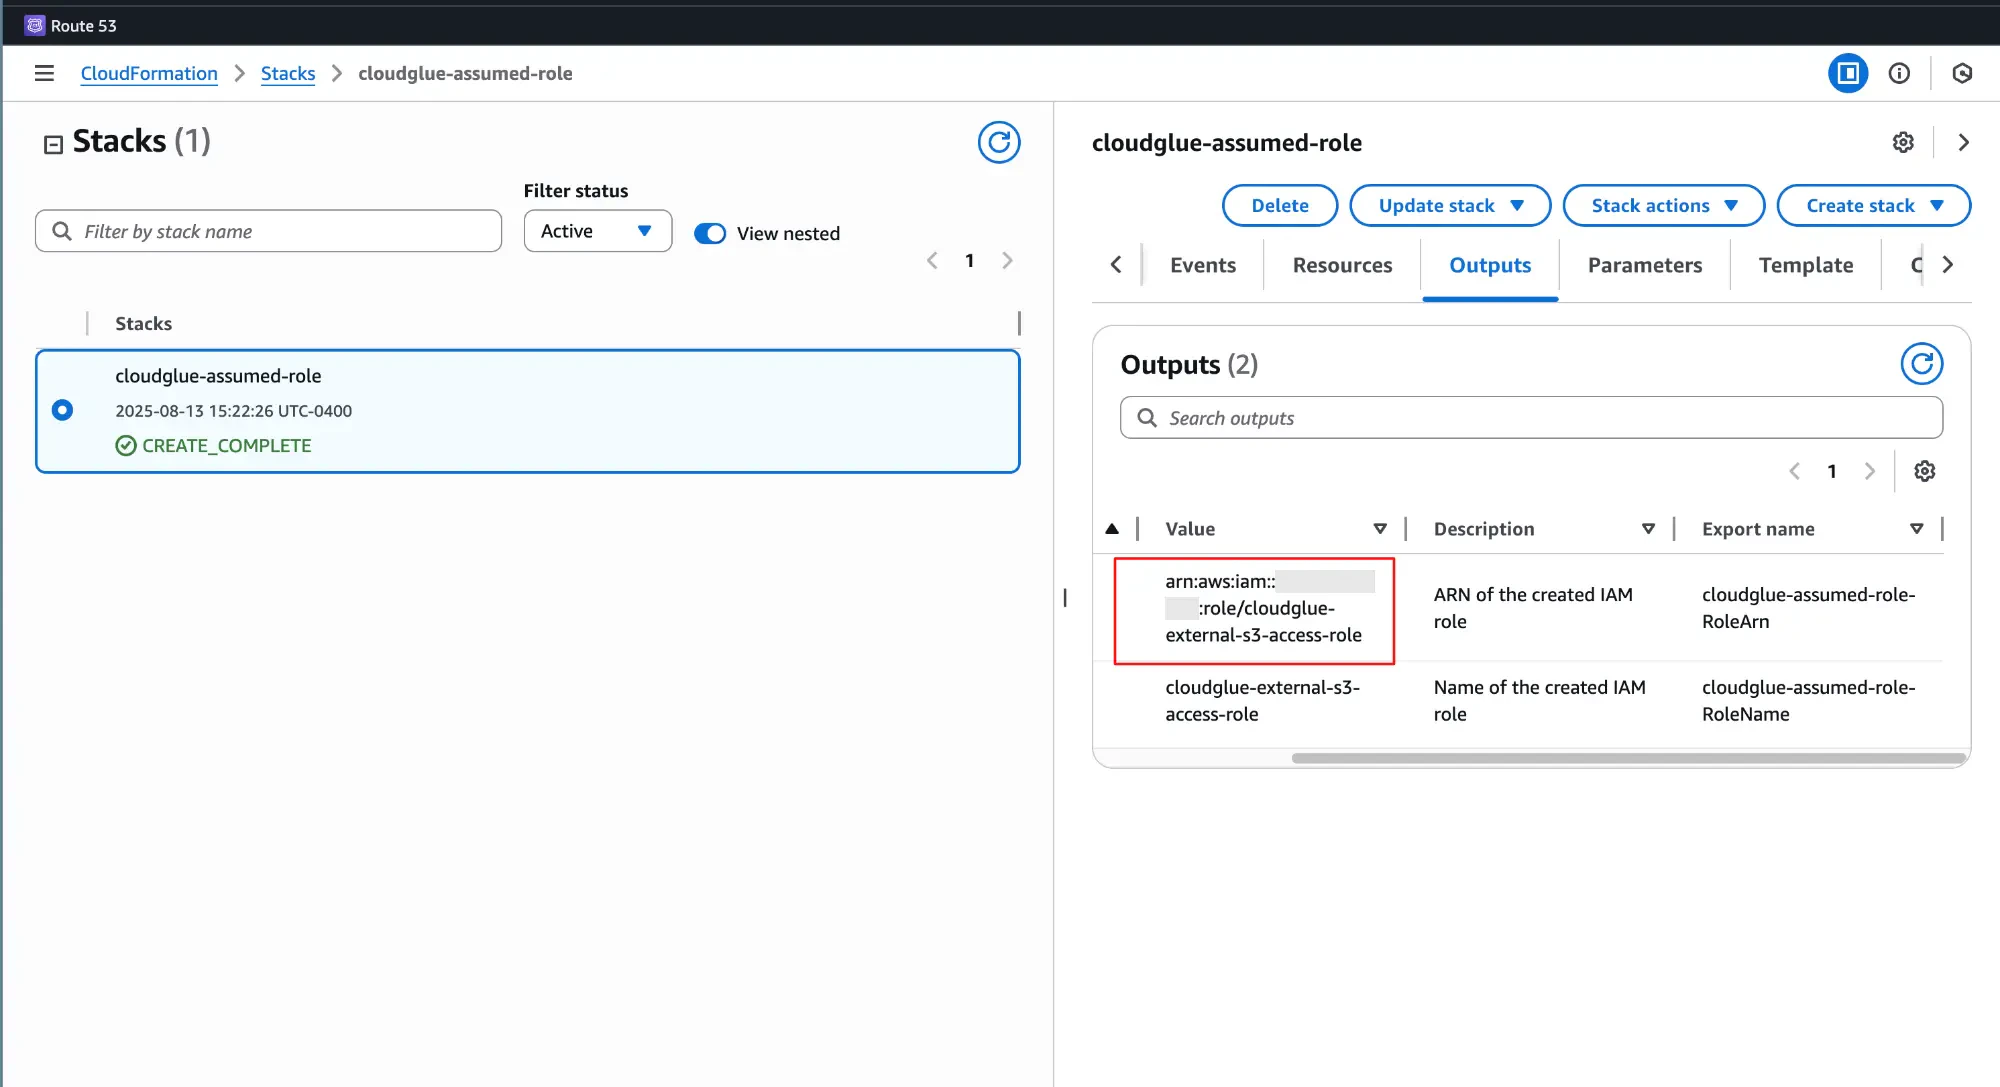Image resolution: width=2000 pixels, height=1087 pixels.
Task: Switch to the Resources tab
Action: coord(1342,265)
